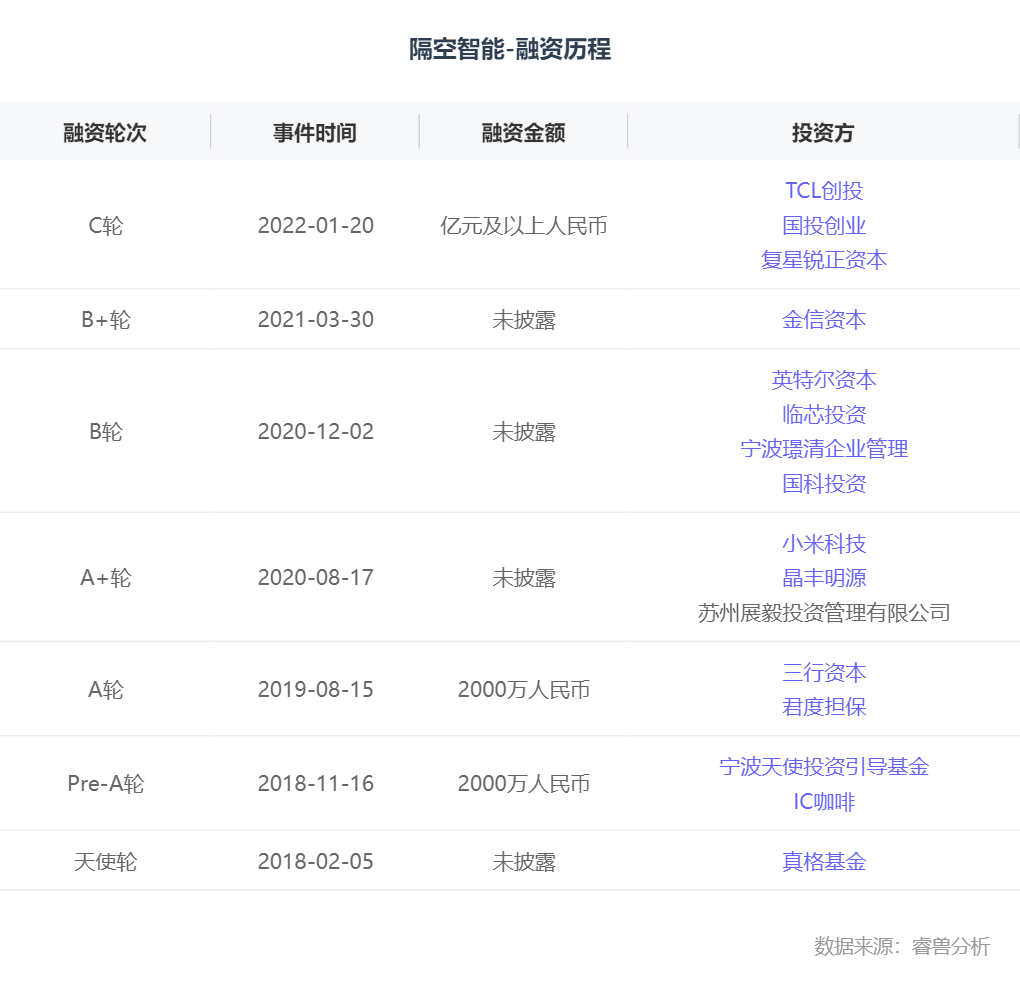Image resolution: width=1020 pixels, height=1000 pixels.
Task: Select the date 2021-03-30
Action: pos(315,319)
